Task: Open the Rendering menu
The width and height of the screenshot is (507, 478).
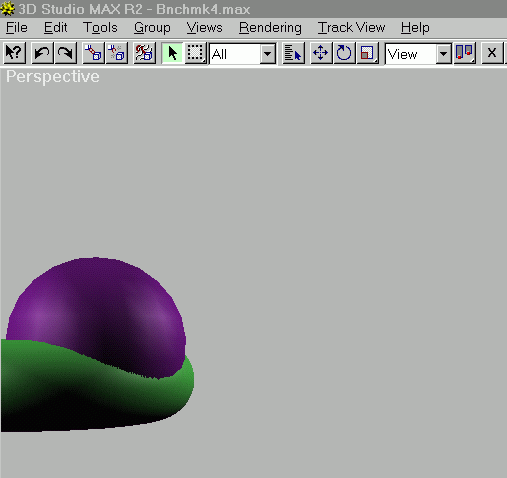Action: pyautogui.click(x=270, y=28)
